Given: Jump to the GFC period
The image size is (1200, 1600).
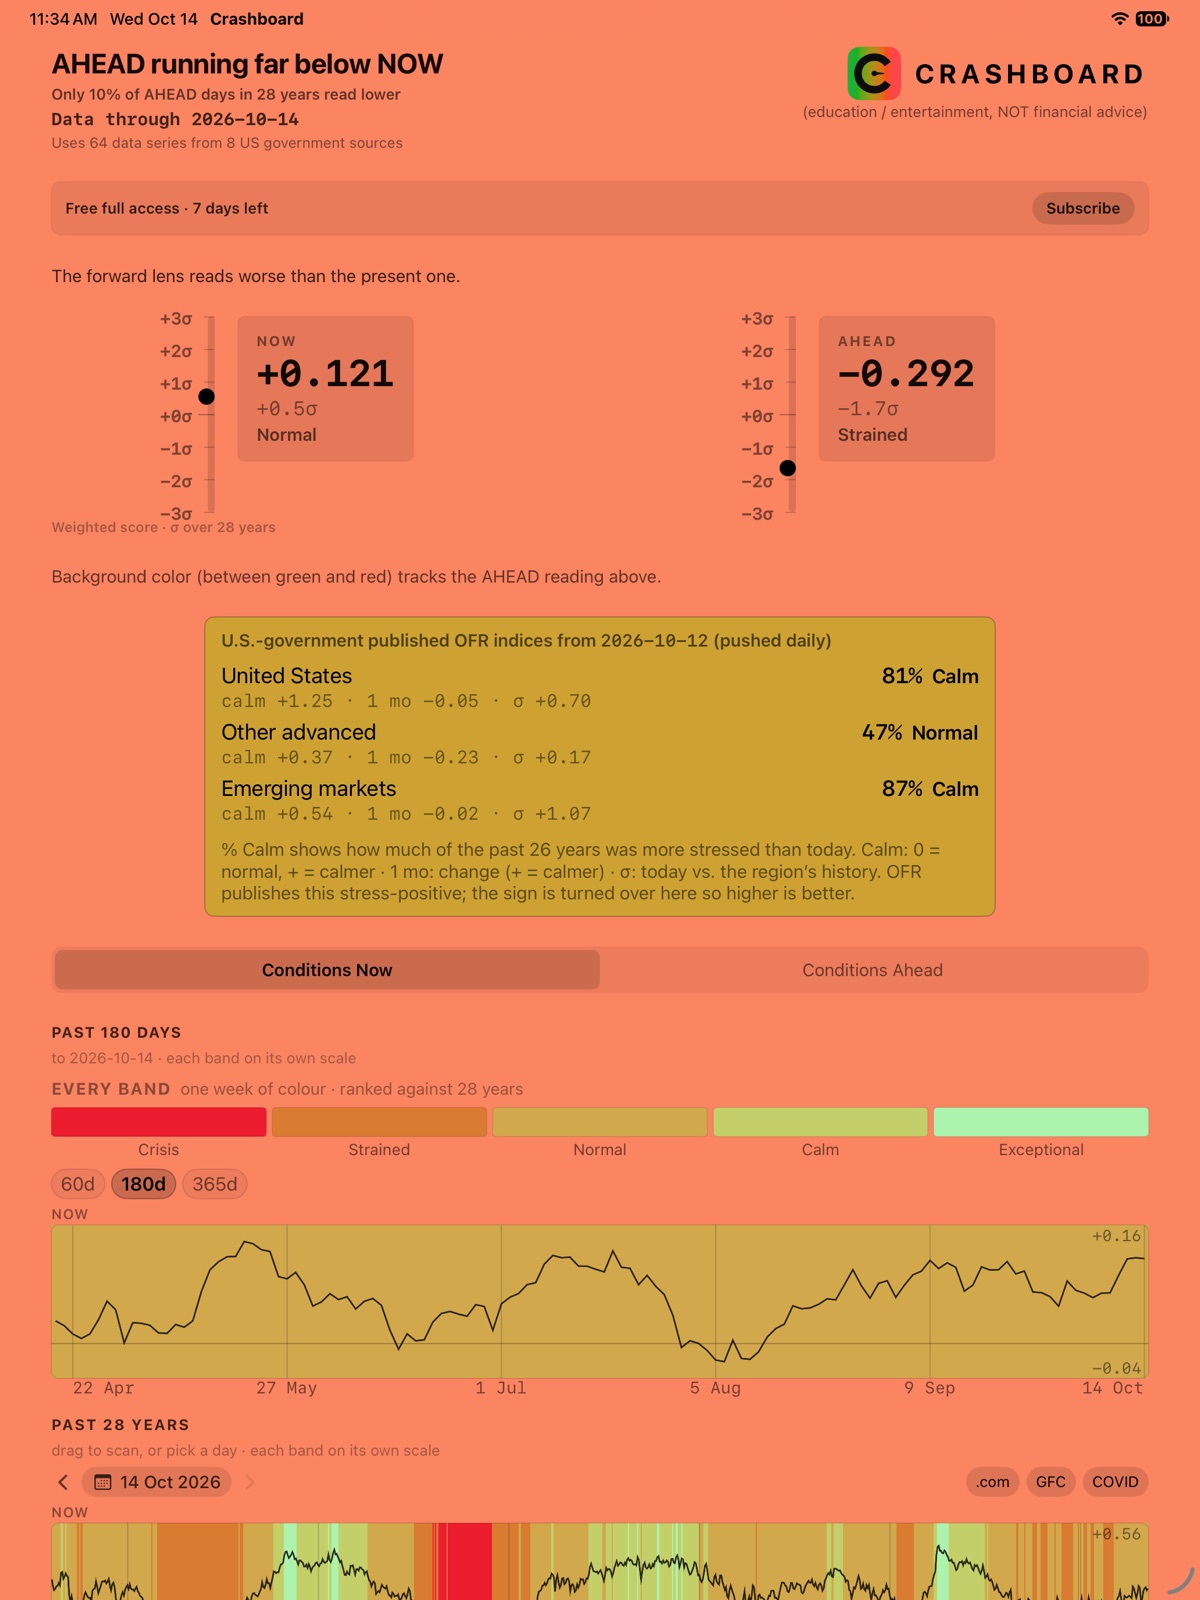Looking at the screenshot, I should (x=1051, y=1482).
